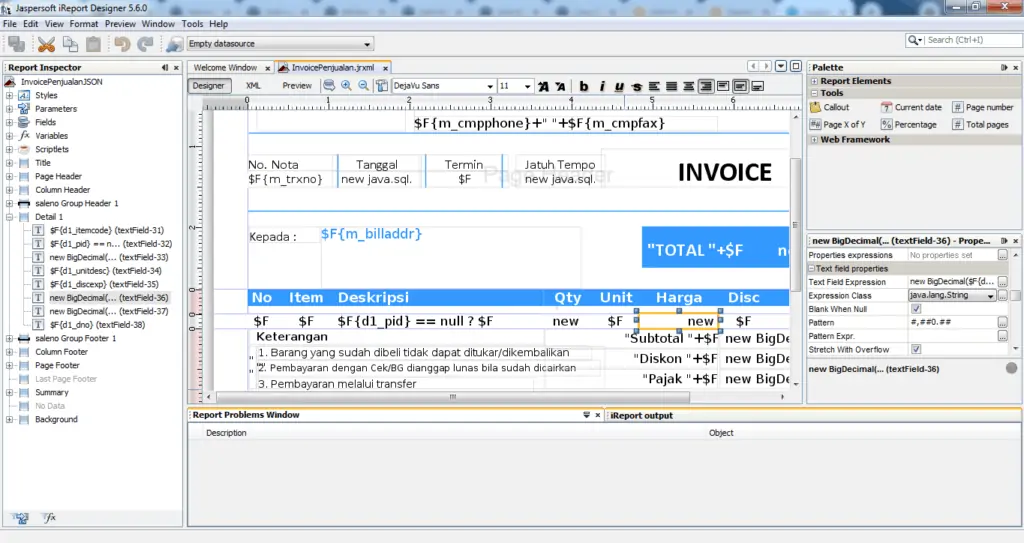Click the Cut scissors icon in toolbar
The width and height of the screenshot is (1024, 543).
46,44
